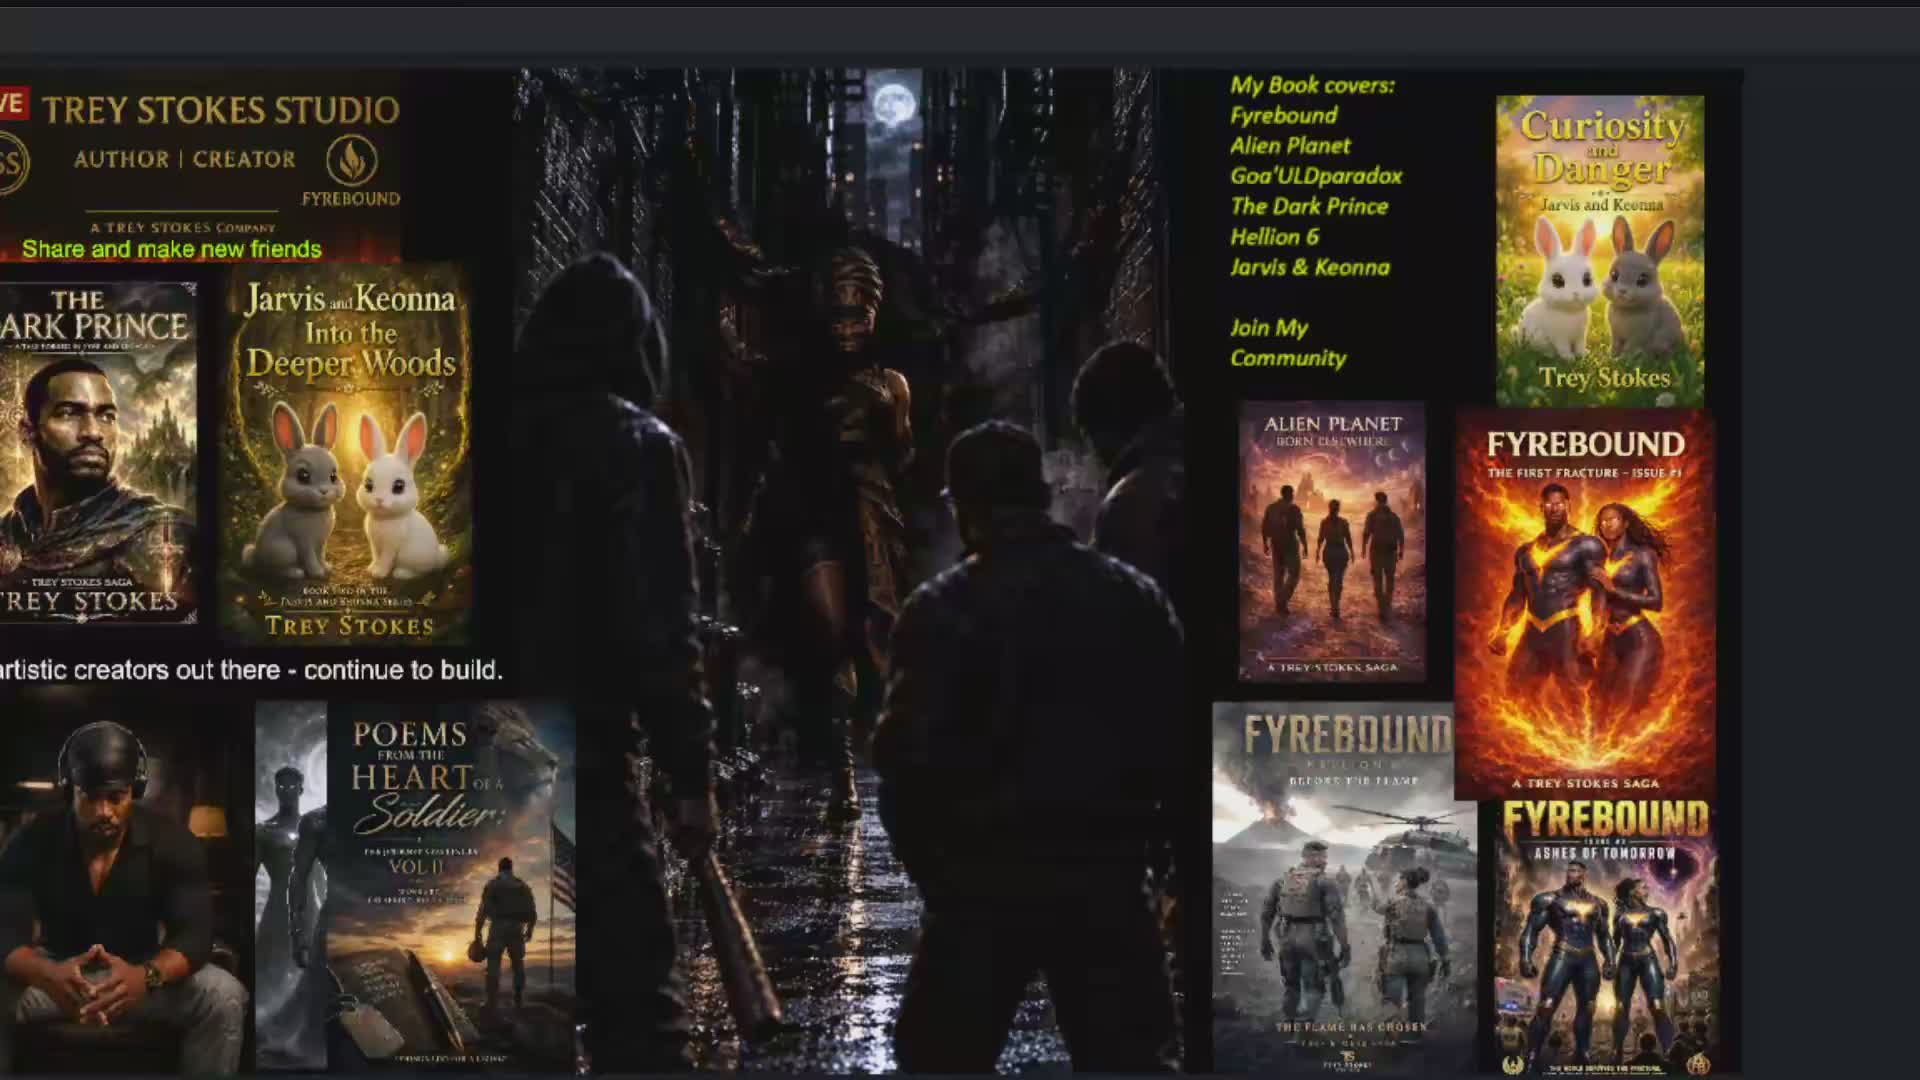Click the red LIVE badge

(x=13, y=102)
